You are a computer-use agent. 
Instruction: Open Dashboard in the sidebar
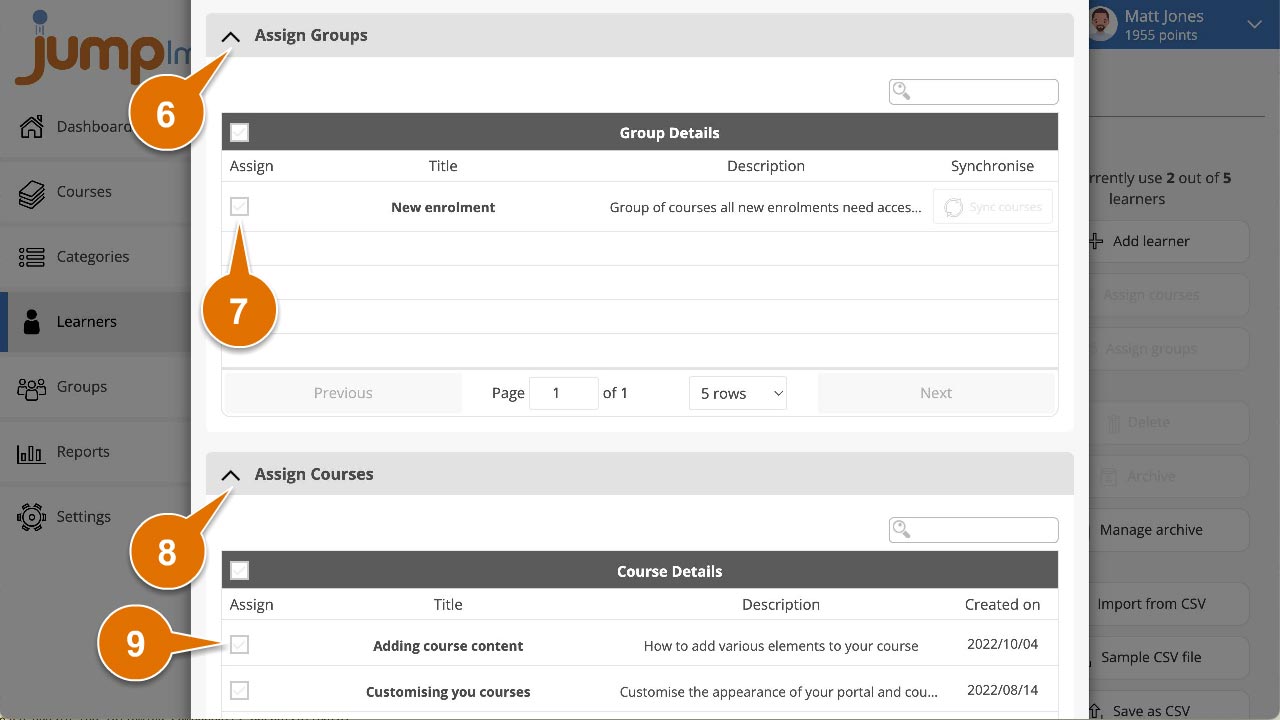click(95, 127)
